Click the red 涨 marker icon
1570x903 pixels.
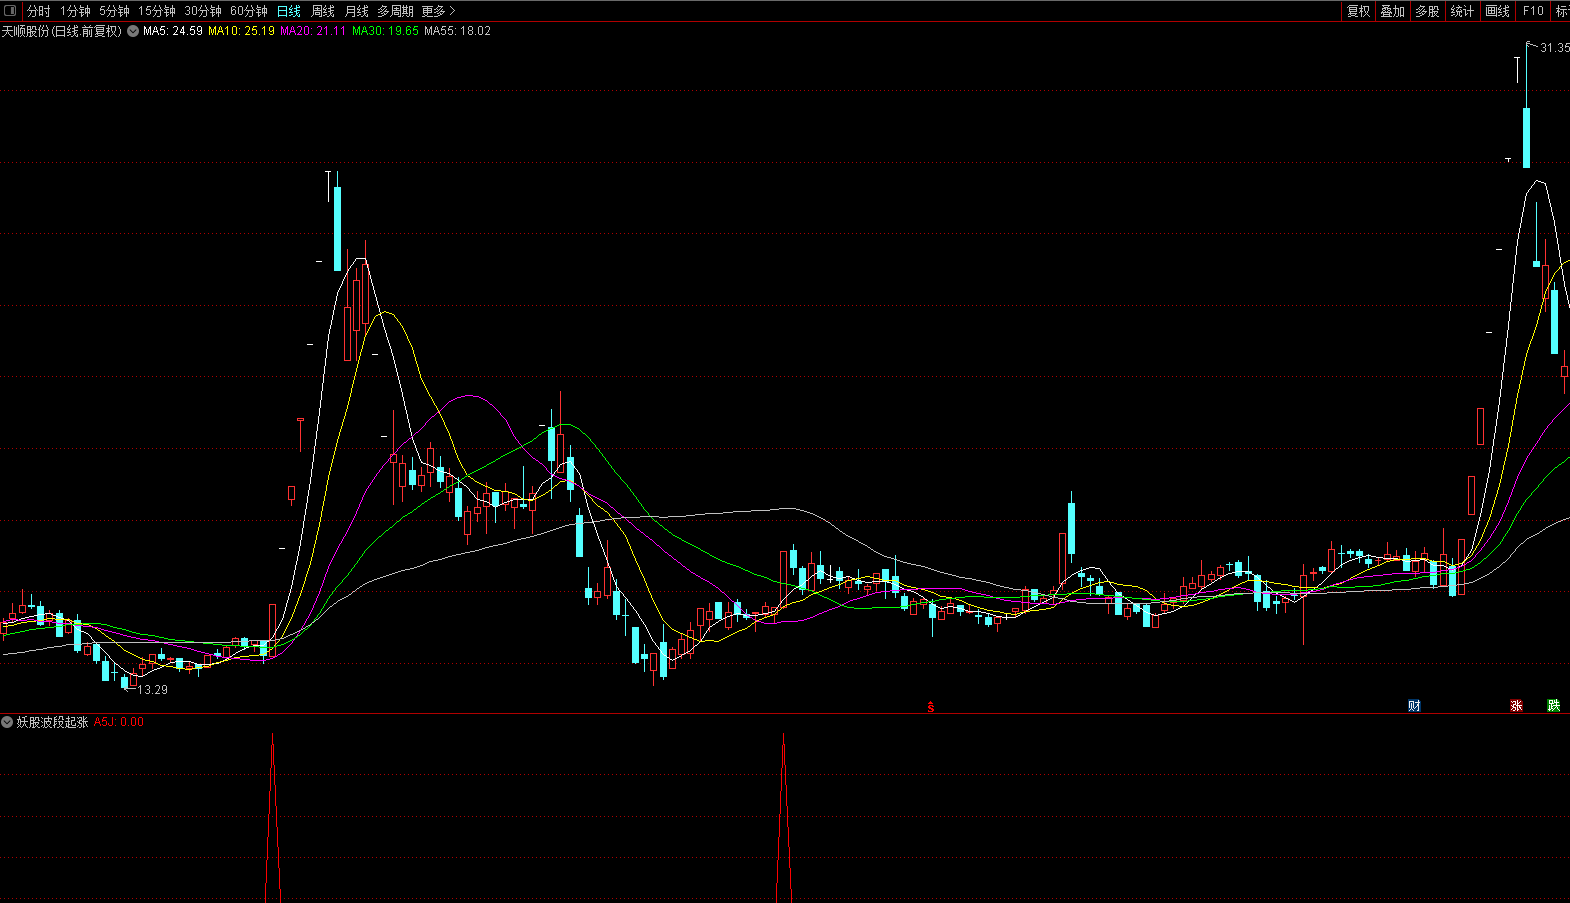click(1516, 706)
